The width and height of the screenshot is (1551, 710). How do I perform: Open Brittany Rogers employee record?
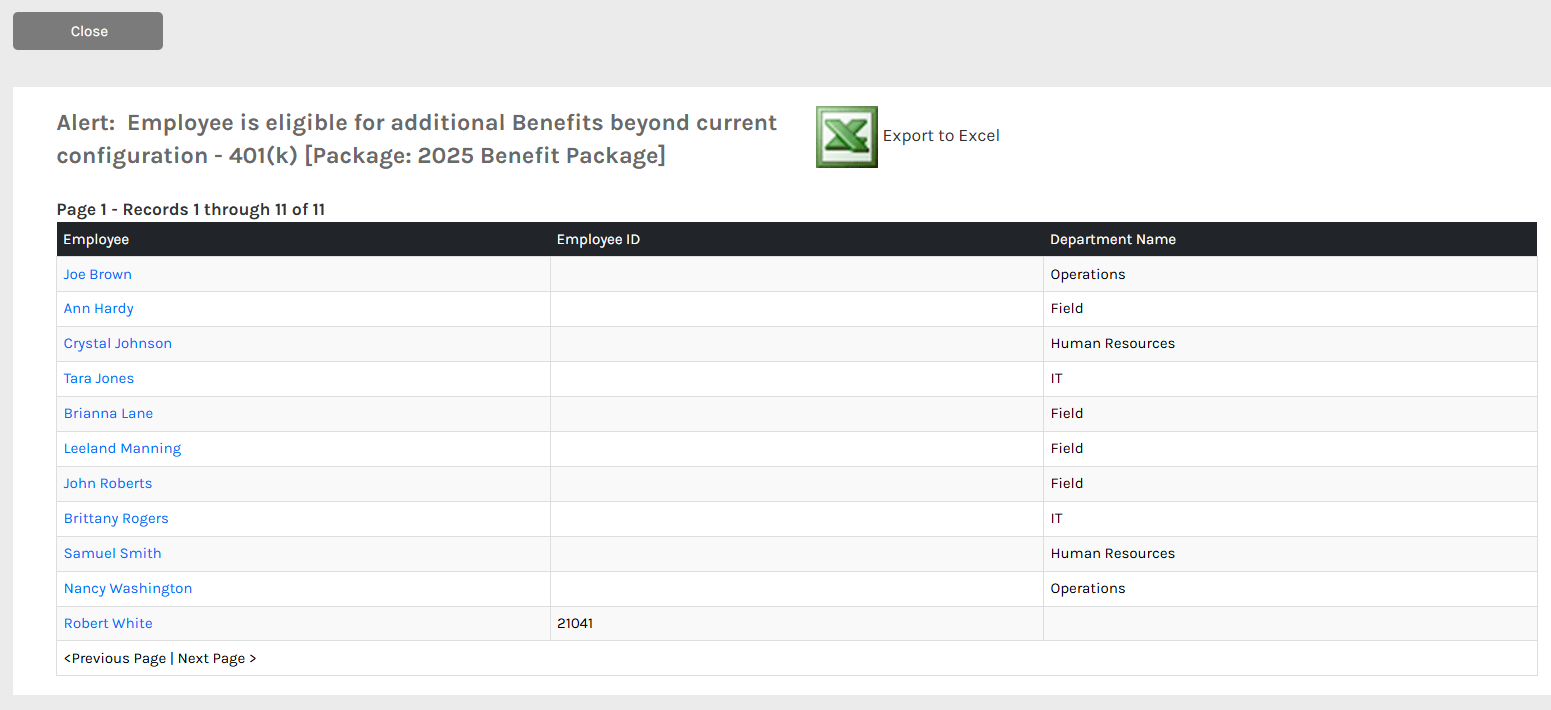tap(116, 519)
